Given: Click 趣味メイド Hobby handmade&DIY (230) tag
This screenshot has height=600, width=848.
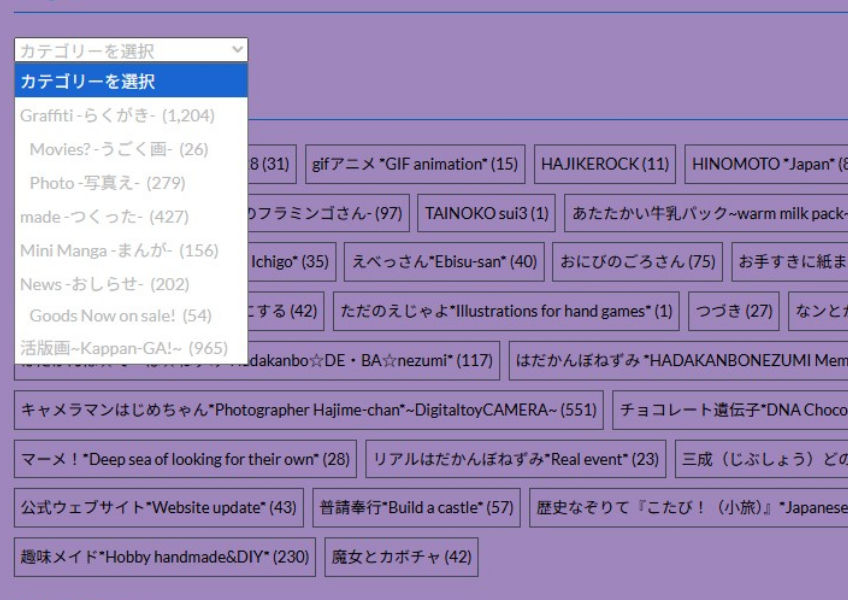Looking at the screenshot, I should pos(164,557).
